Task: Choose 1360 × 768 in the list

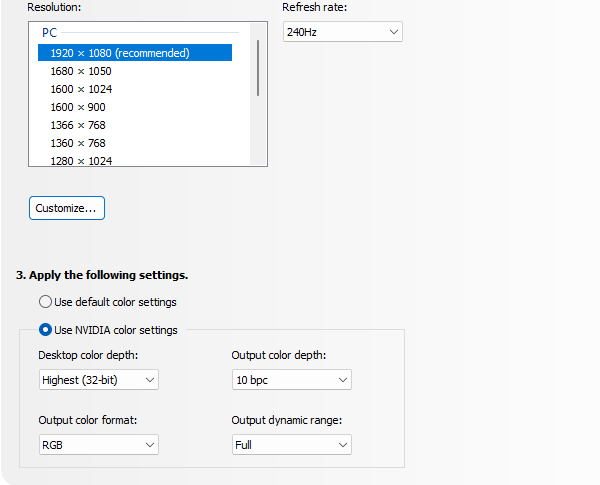Action: coord(78,143)
